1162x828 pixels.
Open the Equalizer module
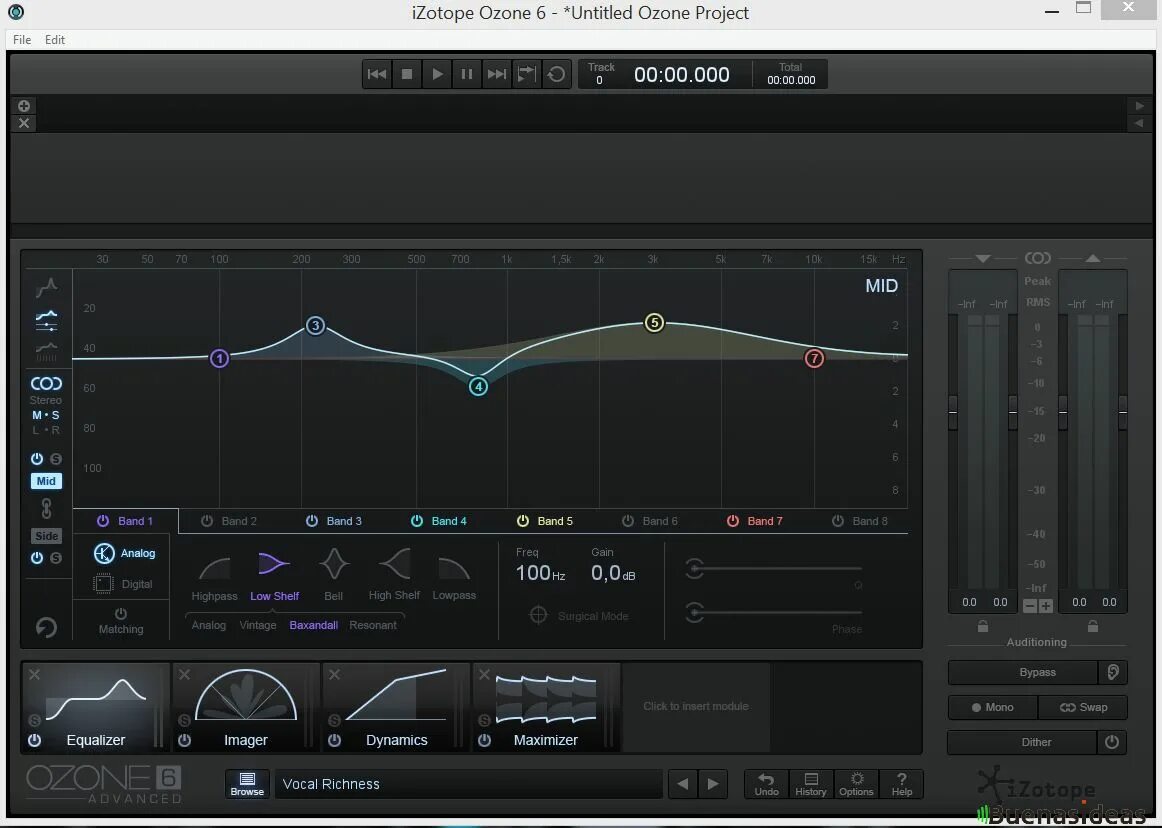(96, 708)
